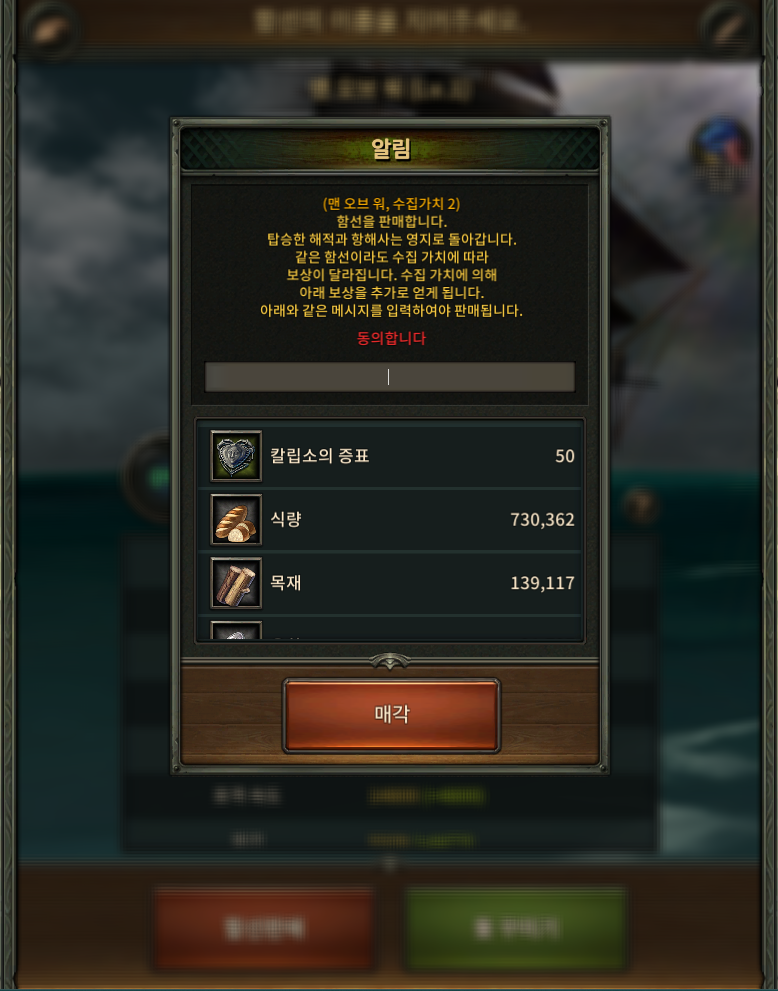Click the 맨 오브 워 ship name line
Screen dimensions: 778x991
(x=391, y=204)
